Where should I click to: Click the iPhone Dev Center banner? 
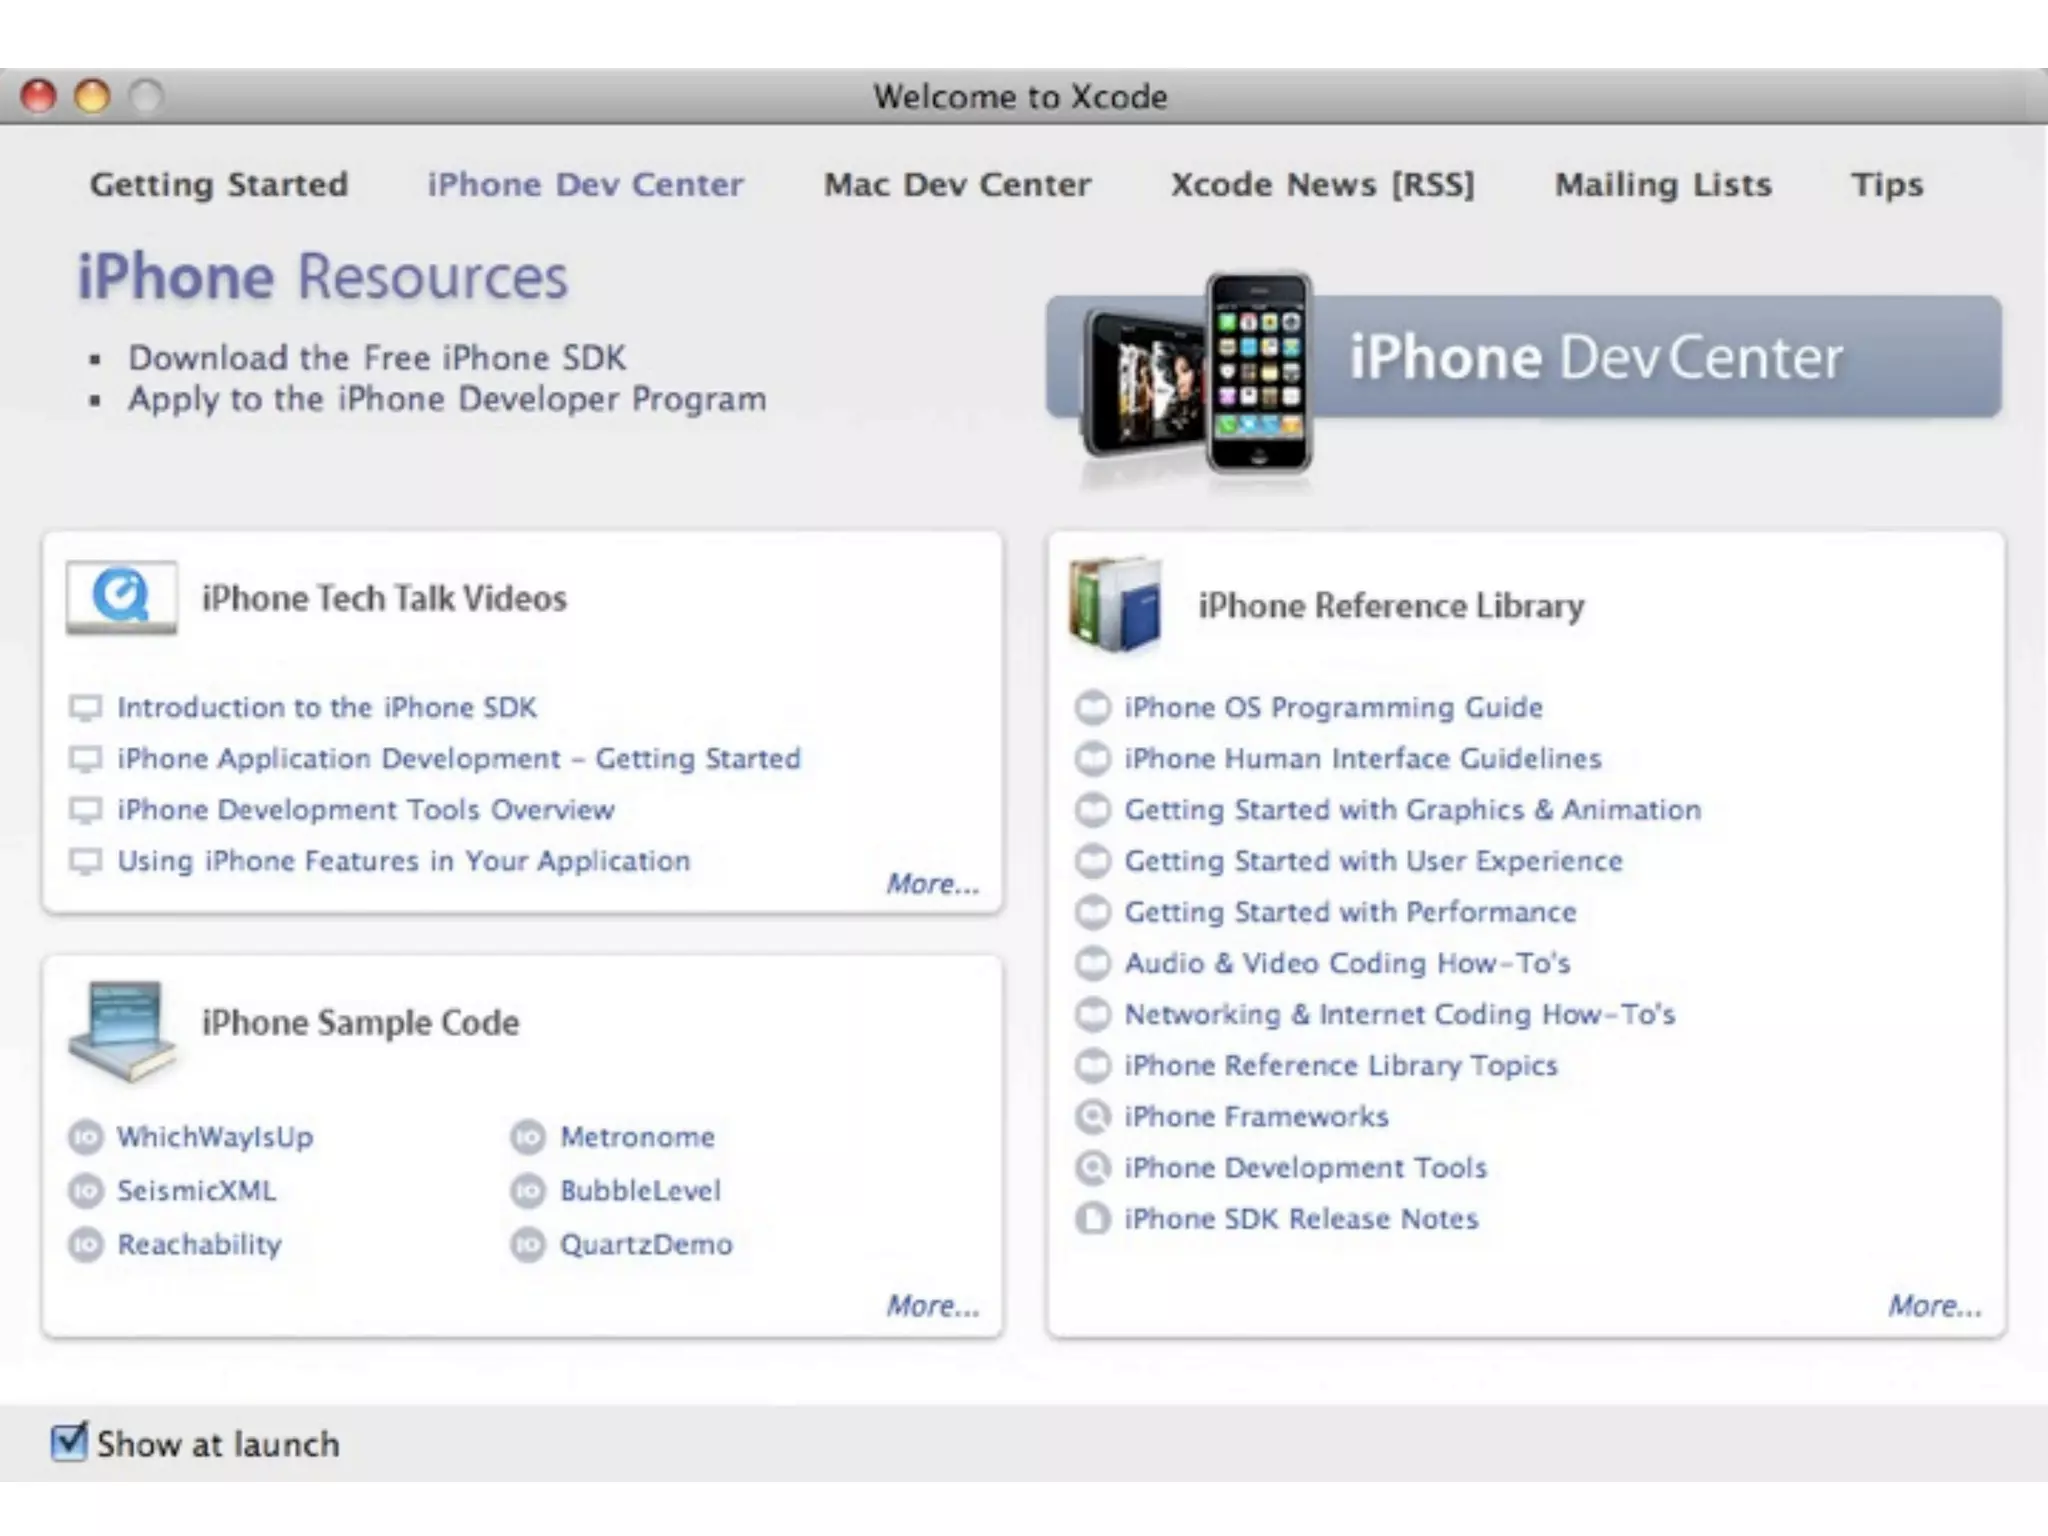point(1524,357)
